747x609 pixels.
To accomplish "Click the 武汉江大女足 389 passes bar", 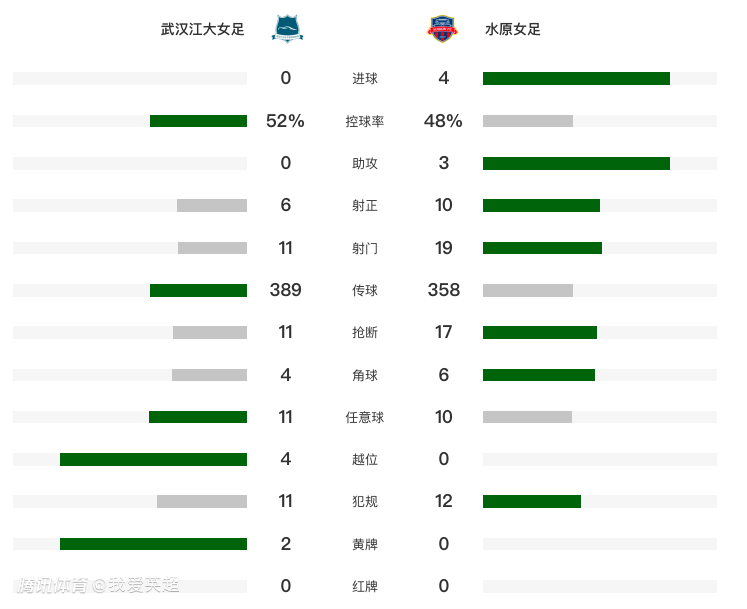I will [198, 290].
